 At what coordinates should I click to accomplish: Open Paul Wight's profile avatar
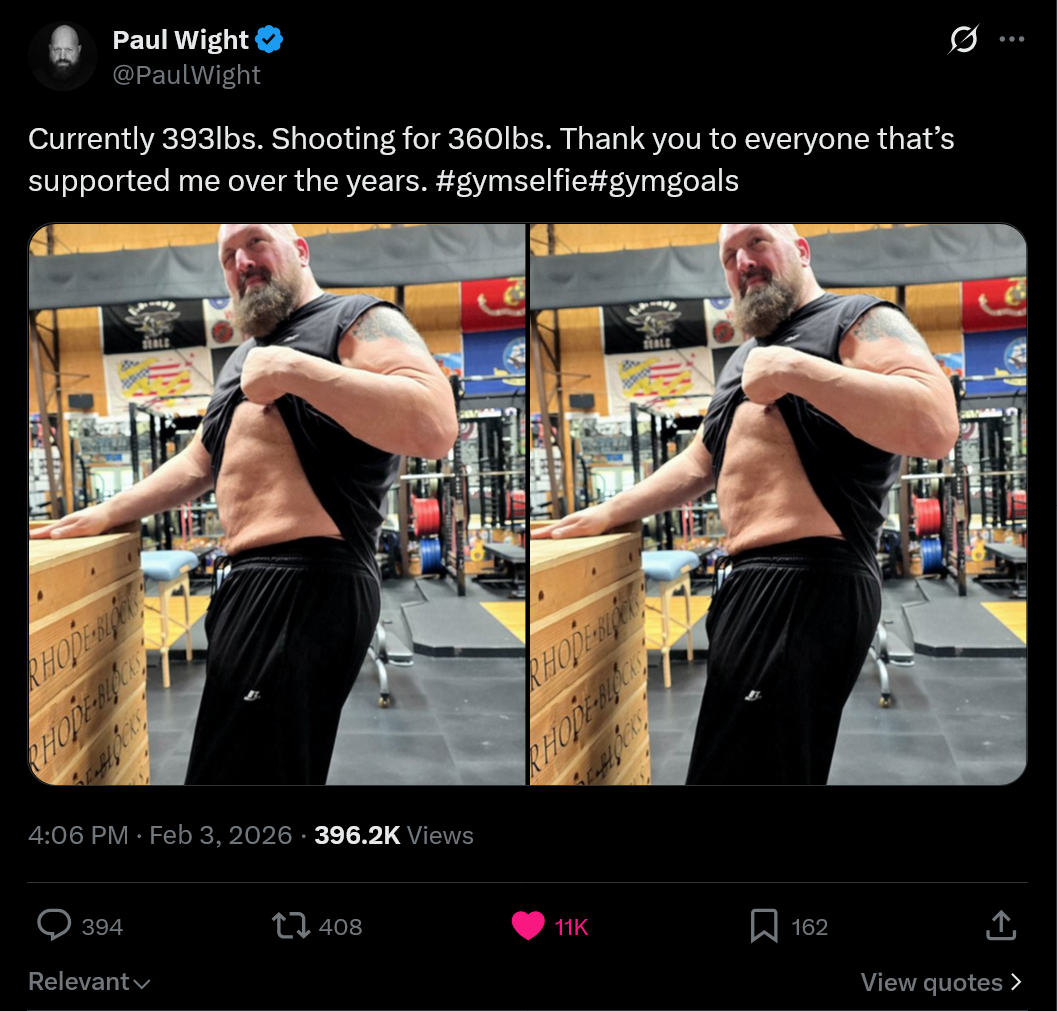63,56
